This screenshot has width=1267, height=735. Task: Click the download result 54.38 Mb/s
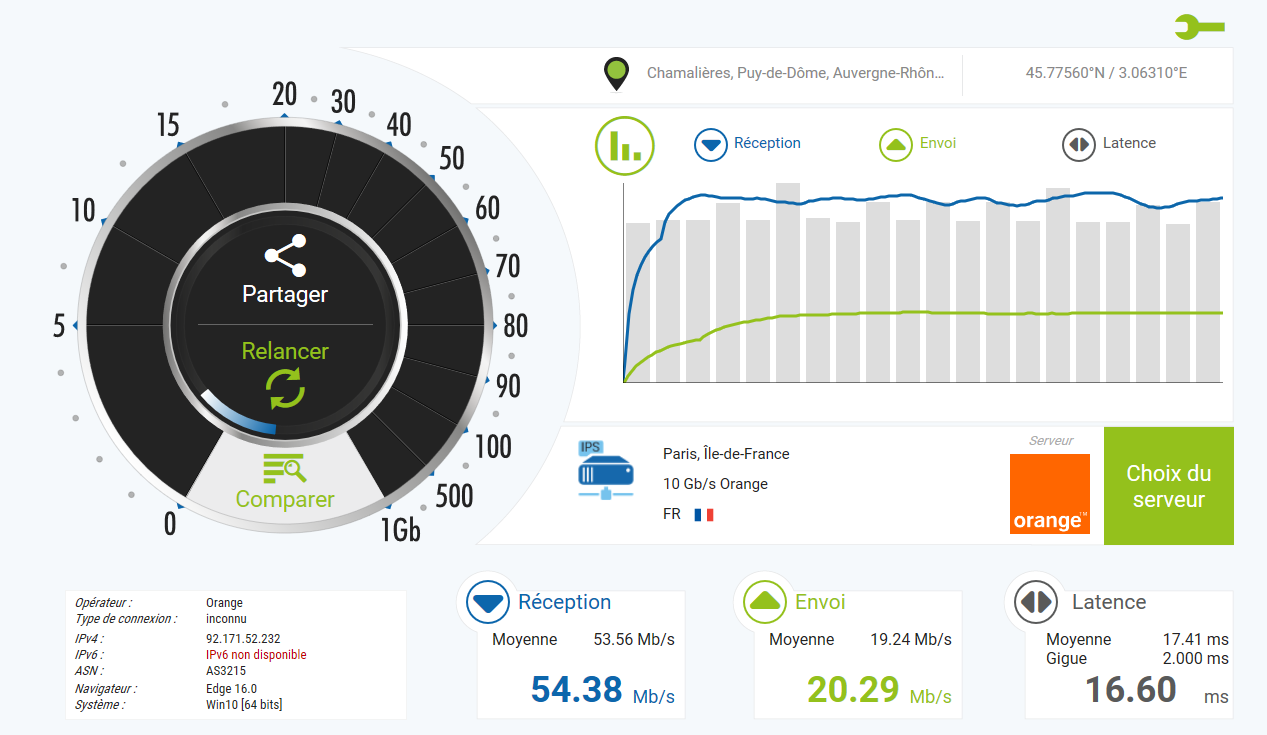click(x=602, y=690)
